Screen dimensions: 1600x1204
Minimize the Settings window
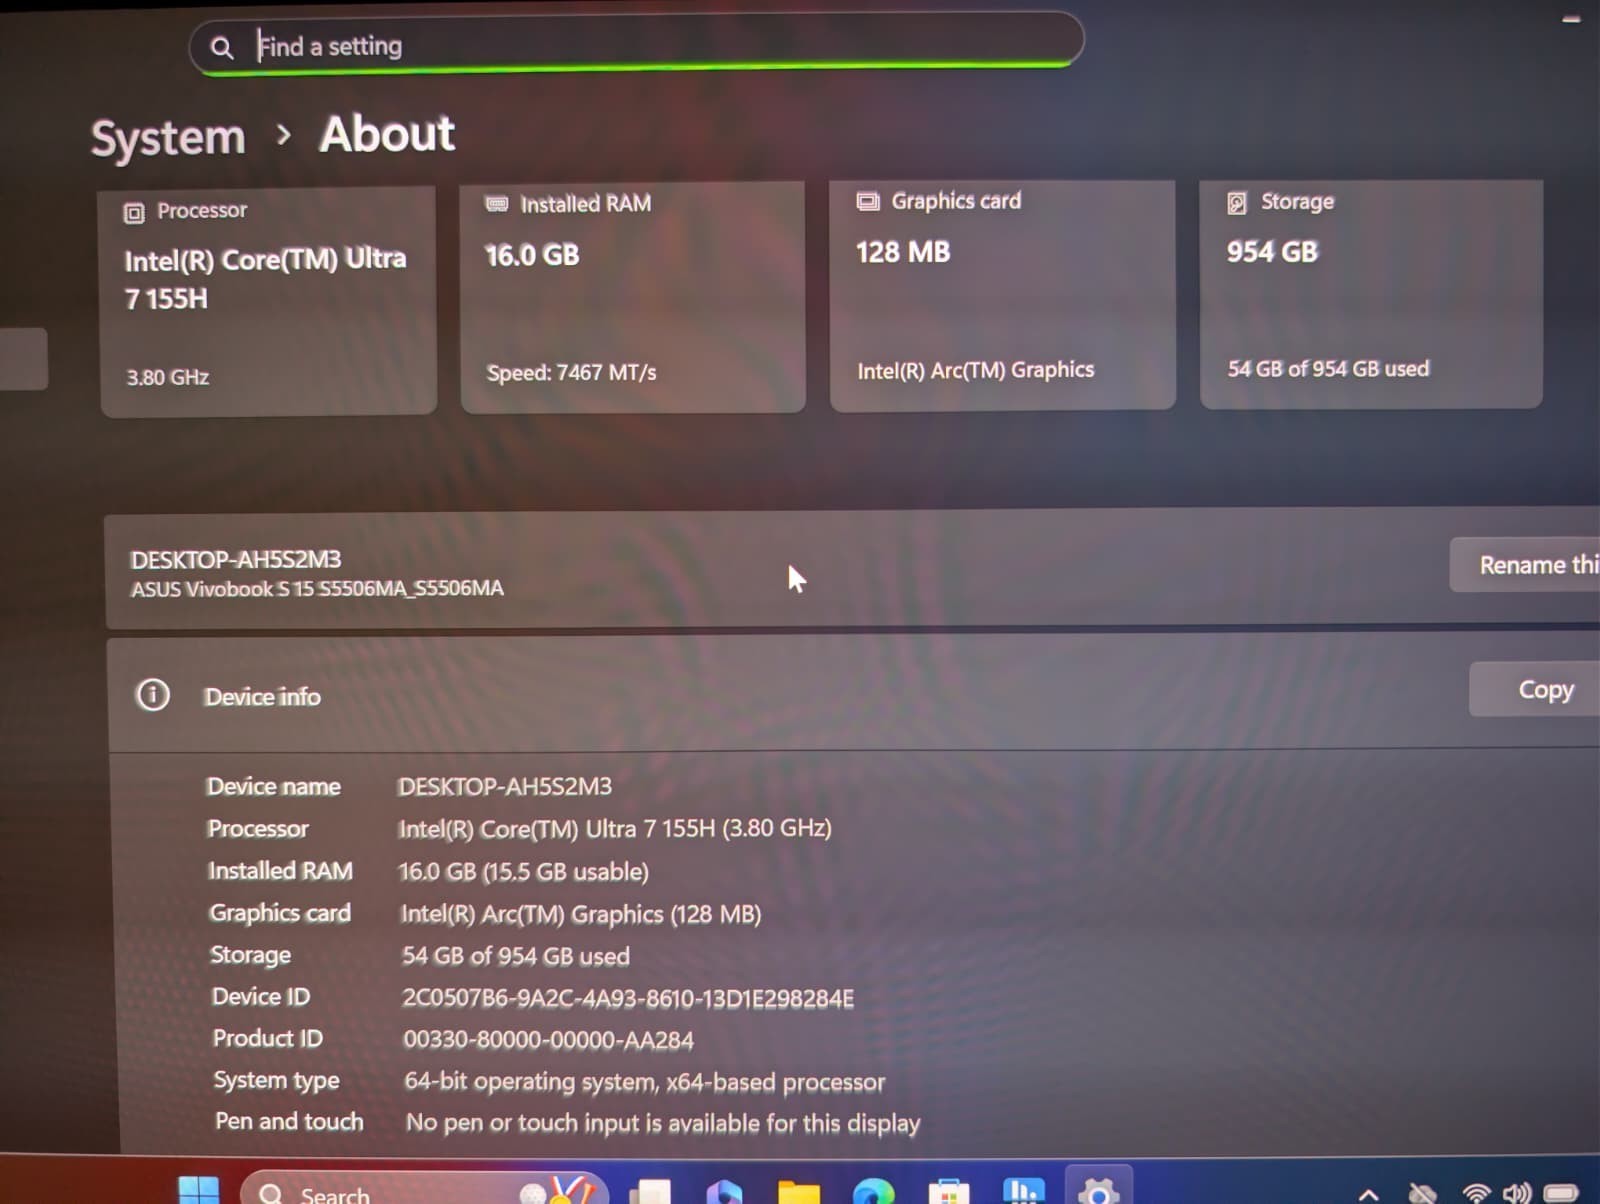pyautogui.click(x=1571, y=20)
